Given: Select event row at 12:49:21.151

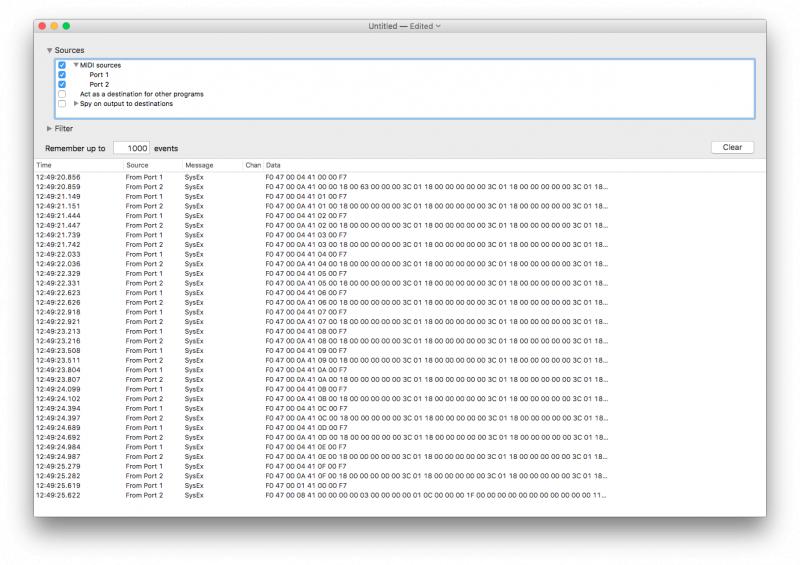Looking at the screenshot, I should (x=400, y=206).
